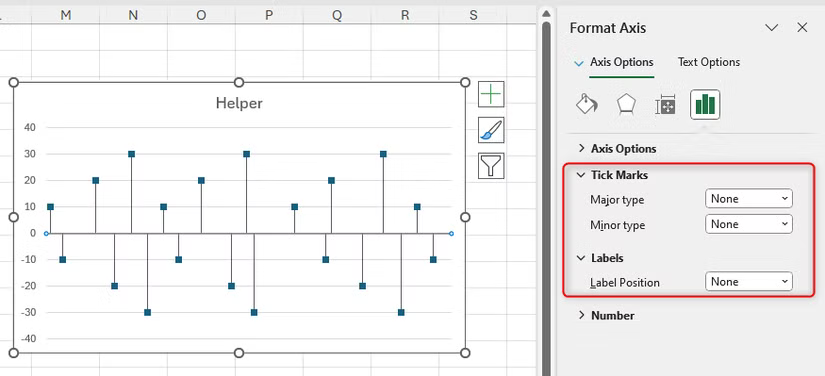Click the Label Position label
The height and width of the screenshot is (376, 825).
[x=625, y=283]
